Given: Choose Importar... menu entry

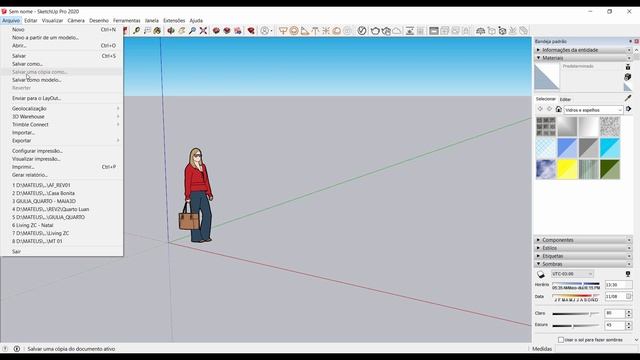Looking at the screenshot, I should coord(62,133).
